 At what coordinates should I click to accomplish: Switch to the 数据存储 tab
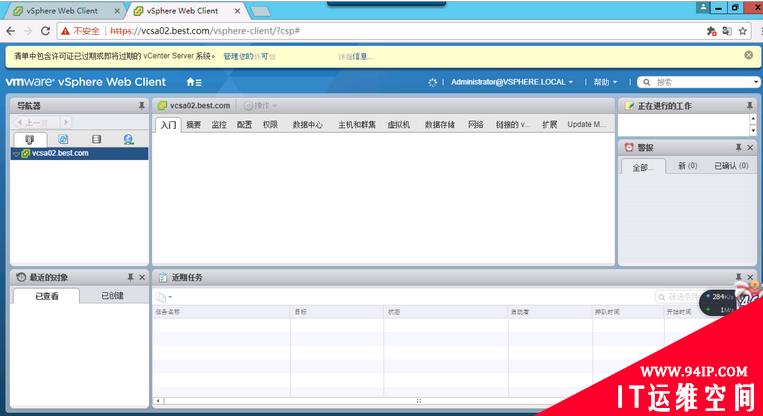tap(440, 125)
